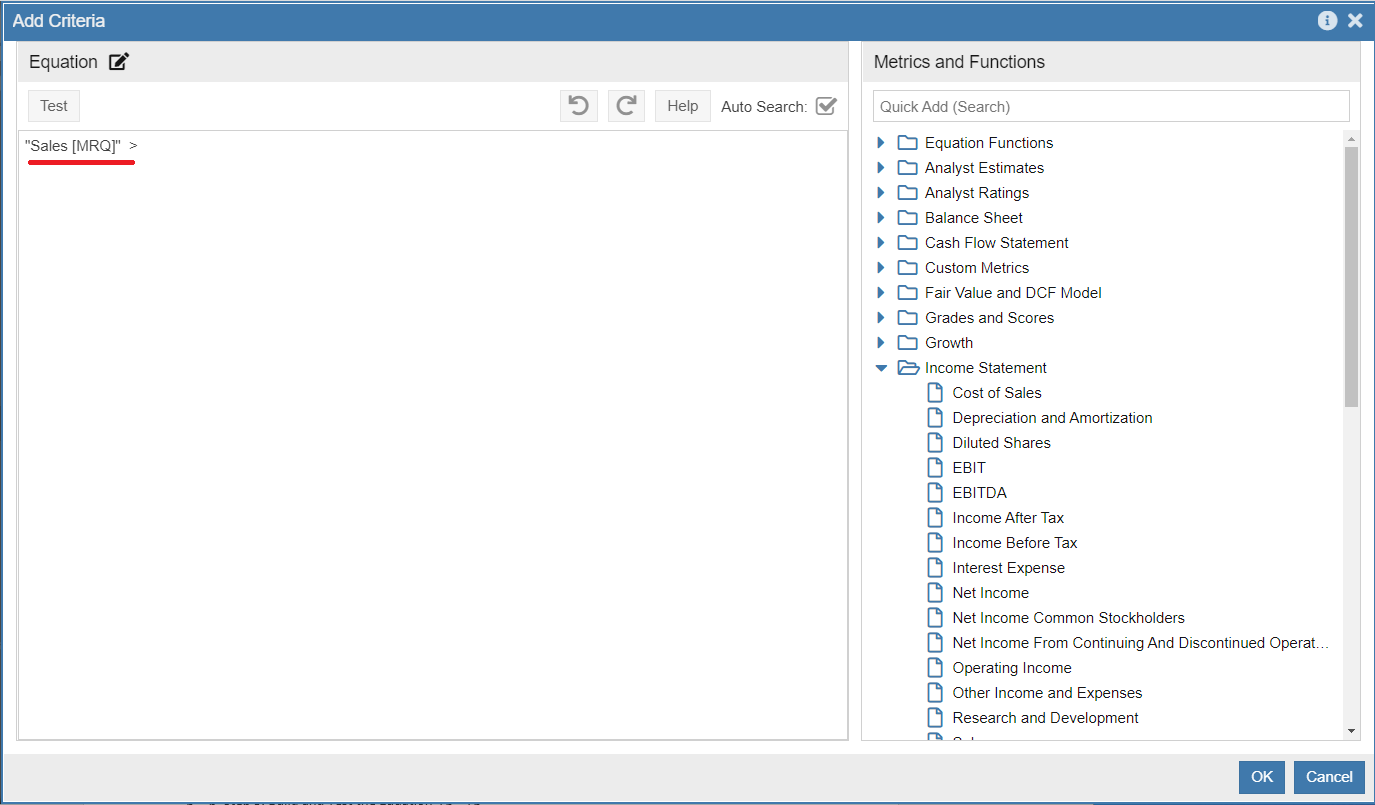Viewport: 1375px width, 805px height.
Task: Click the Research and Development document icon
Action: point(935,718)
